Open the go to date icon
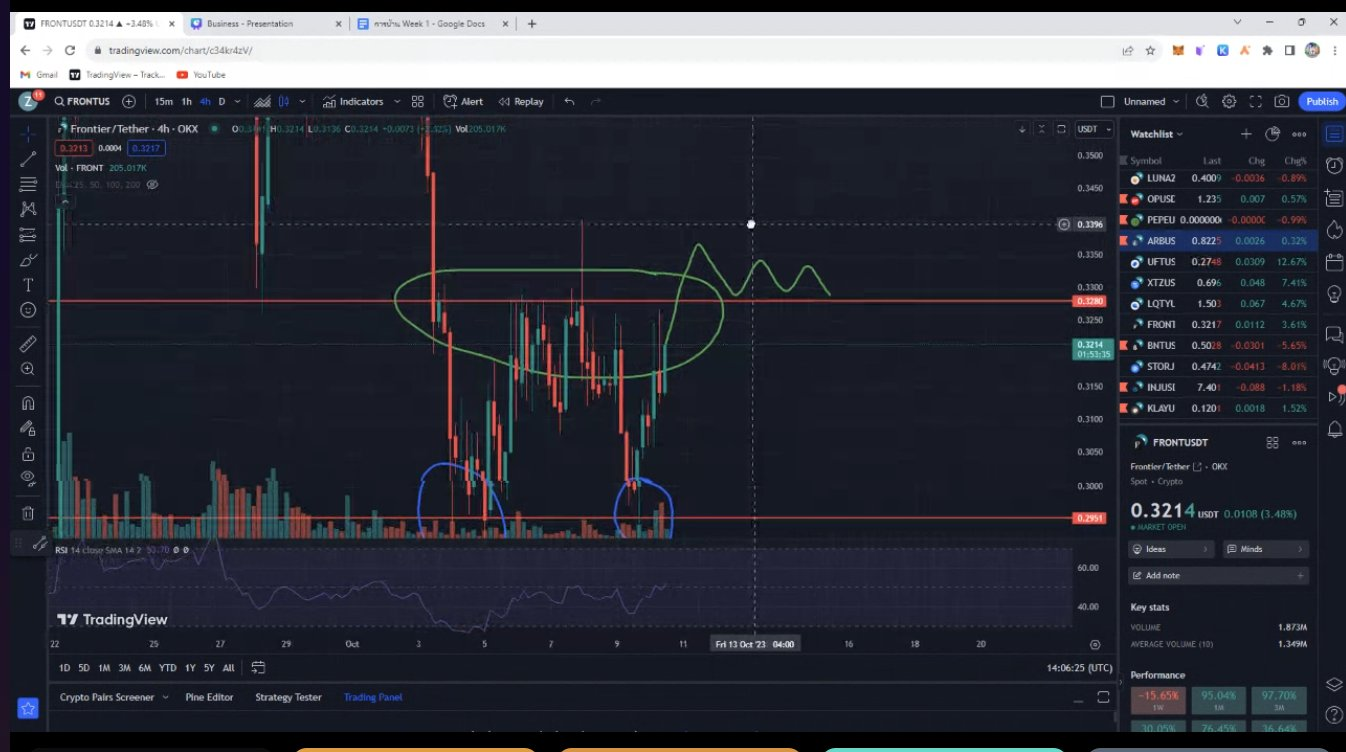This screenshot has height=752, width=1346. [258, 667]
